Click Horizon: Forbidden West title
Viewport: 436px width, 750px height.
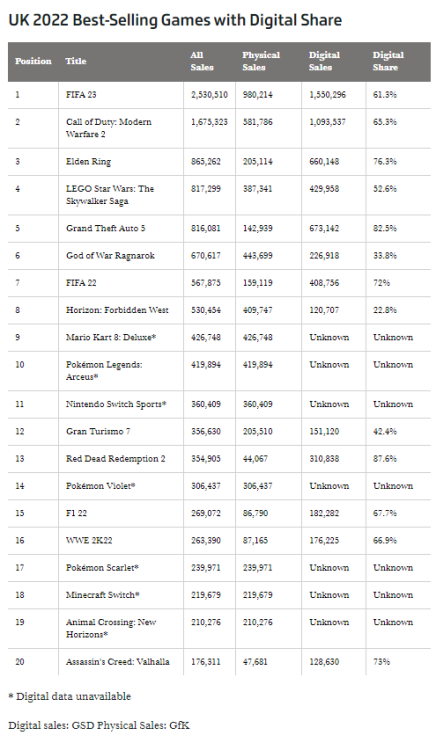[x=117, y=310]
